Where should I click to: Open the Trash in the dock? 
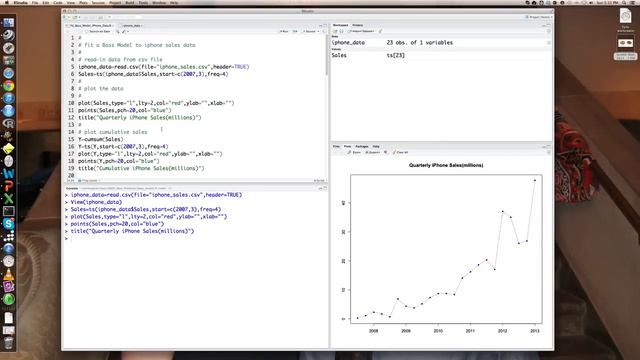click(x=9, y=342)
